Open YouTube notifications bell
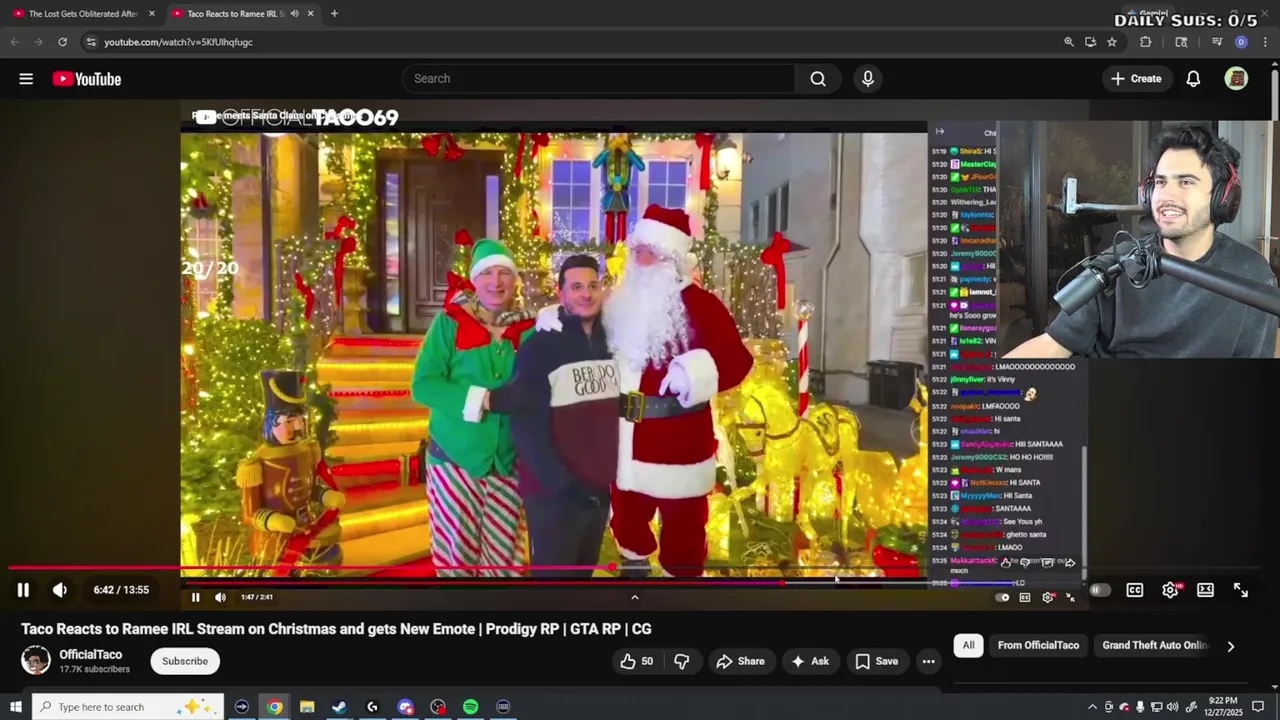 pos(1193,79)
